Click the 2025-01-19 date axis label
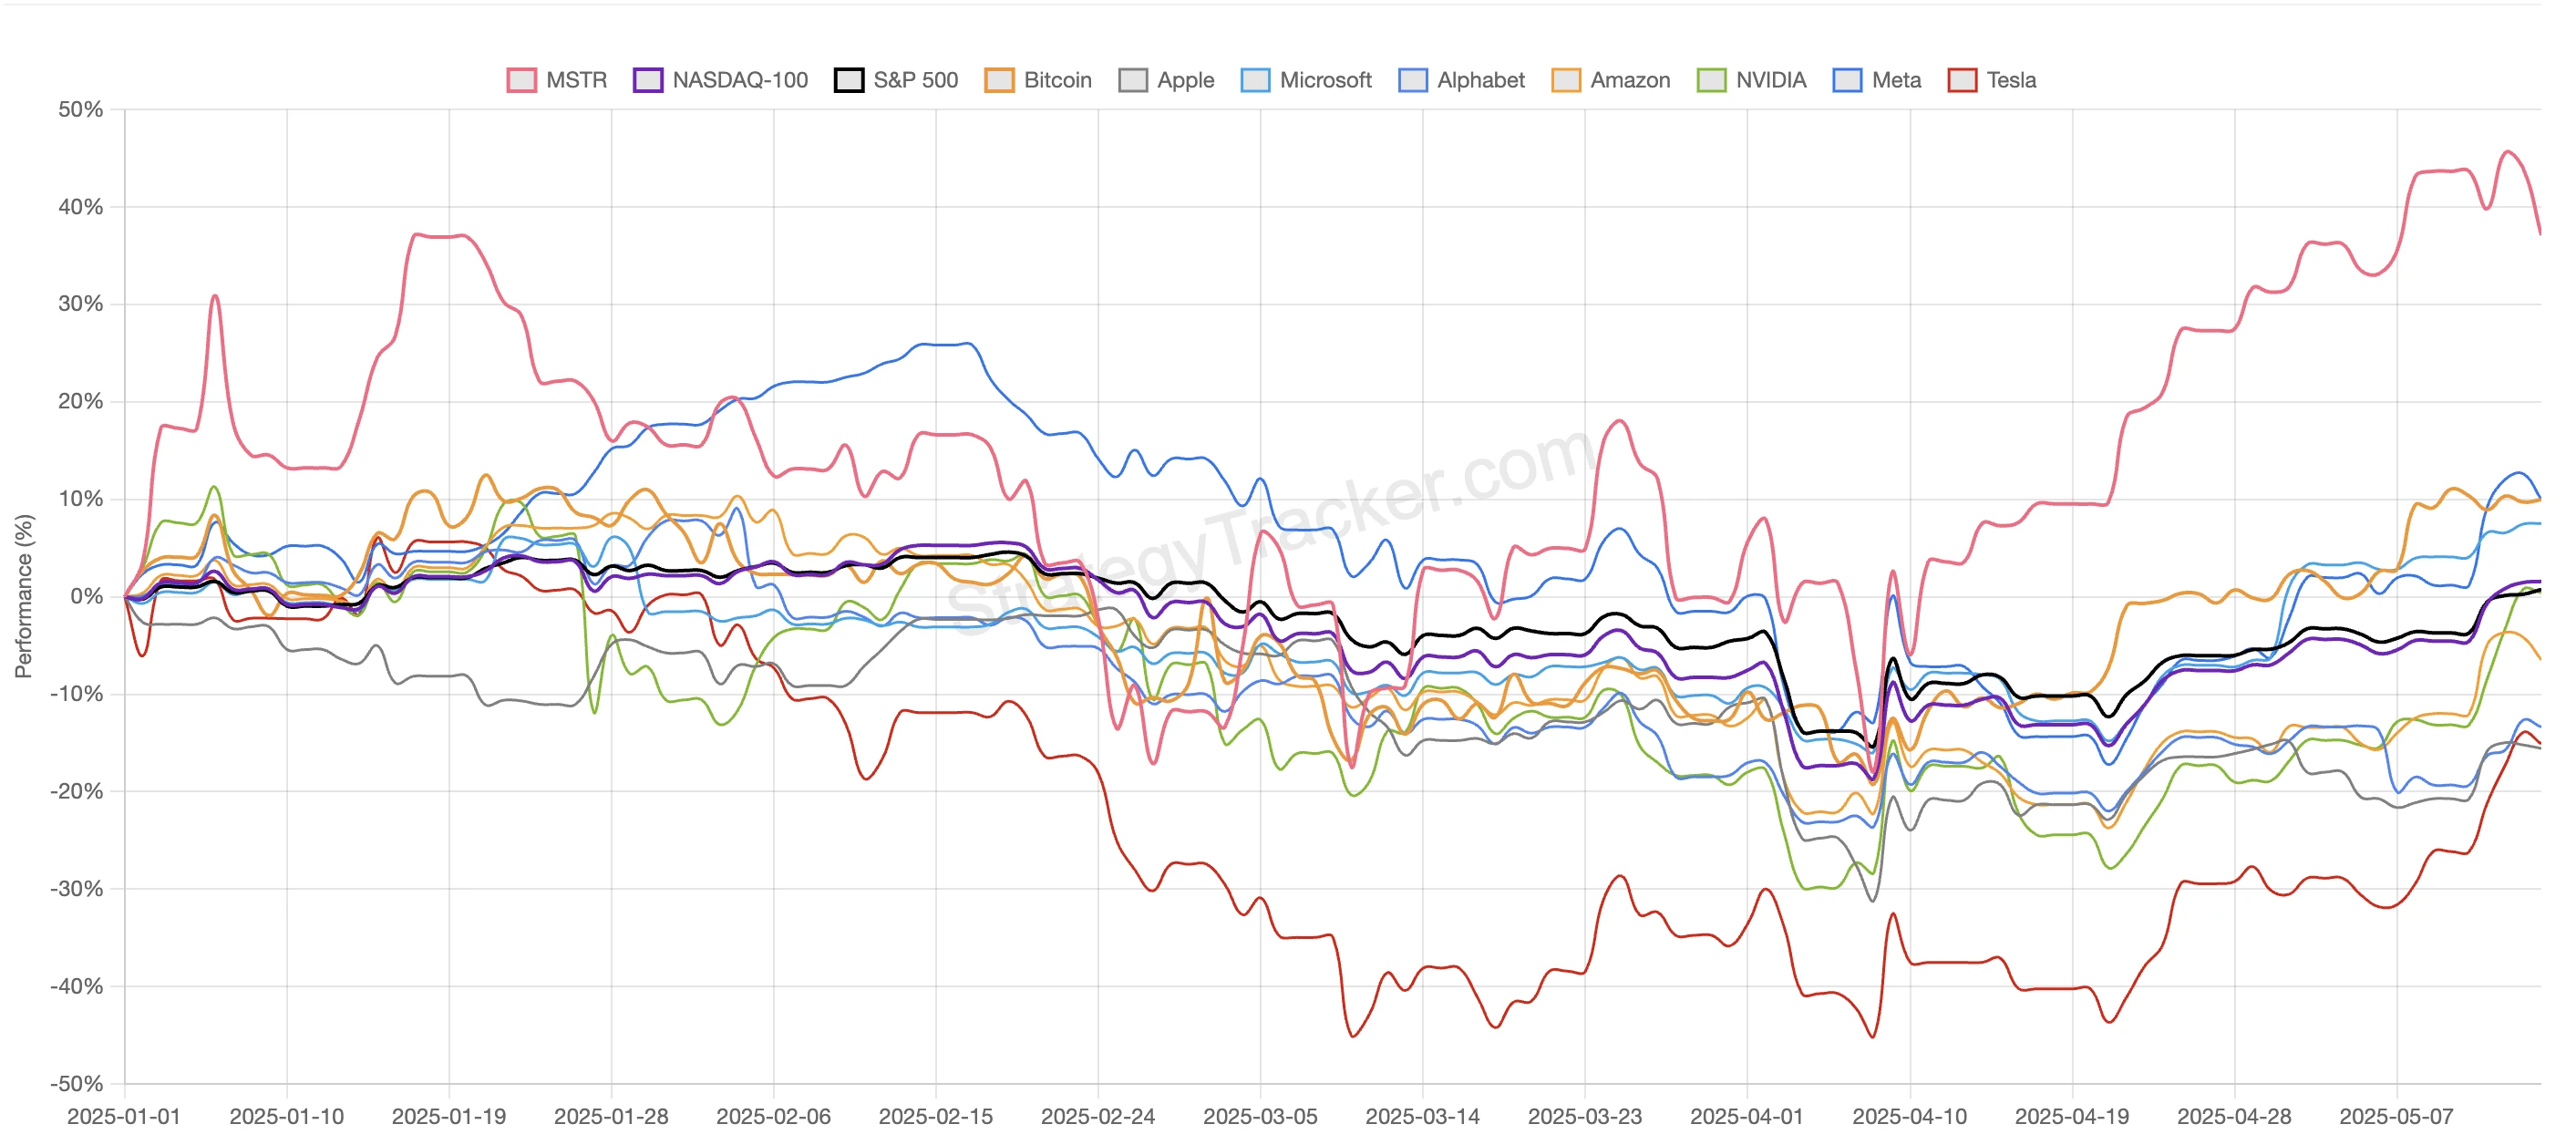Image resolution: width=2576 pixels, height=1145 pixels. (x=448, y=1116)
